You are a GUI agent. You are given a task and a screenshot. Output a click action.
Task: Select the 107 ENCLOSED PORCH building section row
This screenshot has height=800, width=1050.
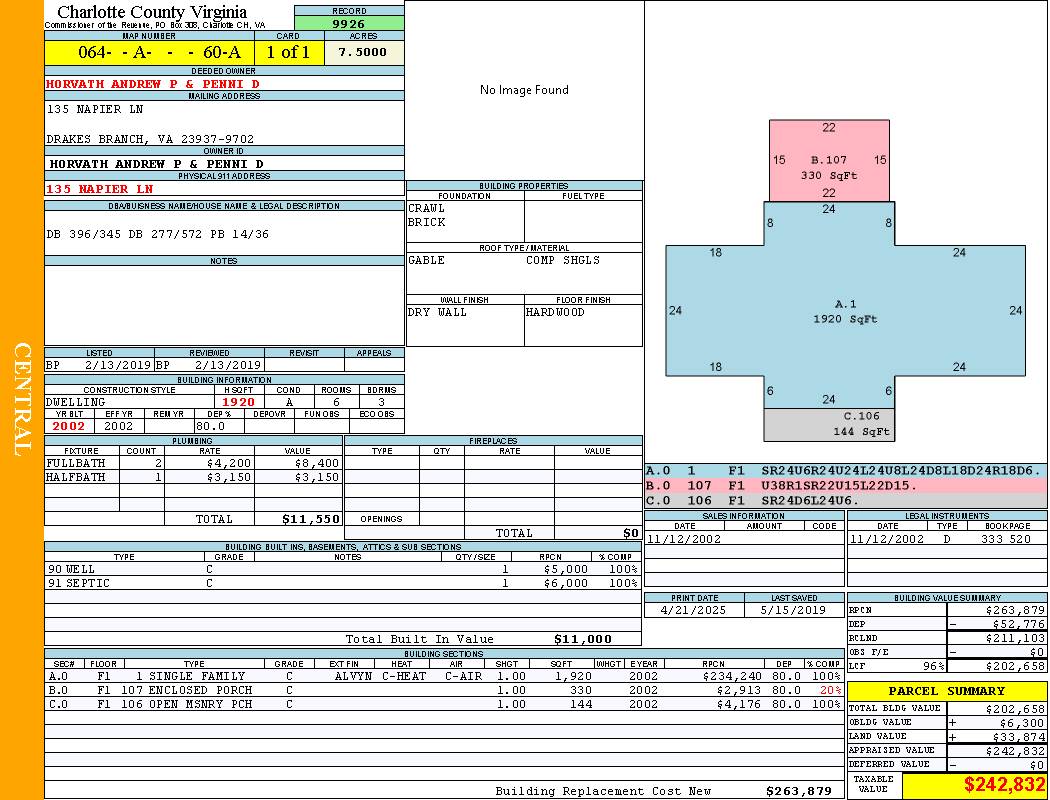[x=444, y=690]
